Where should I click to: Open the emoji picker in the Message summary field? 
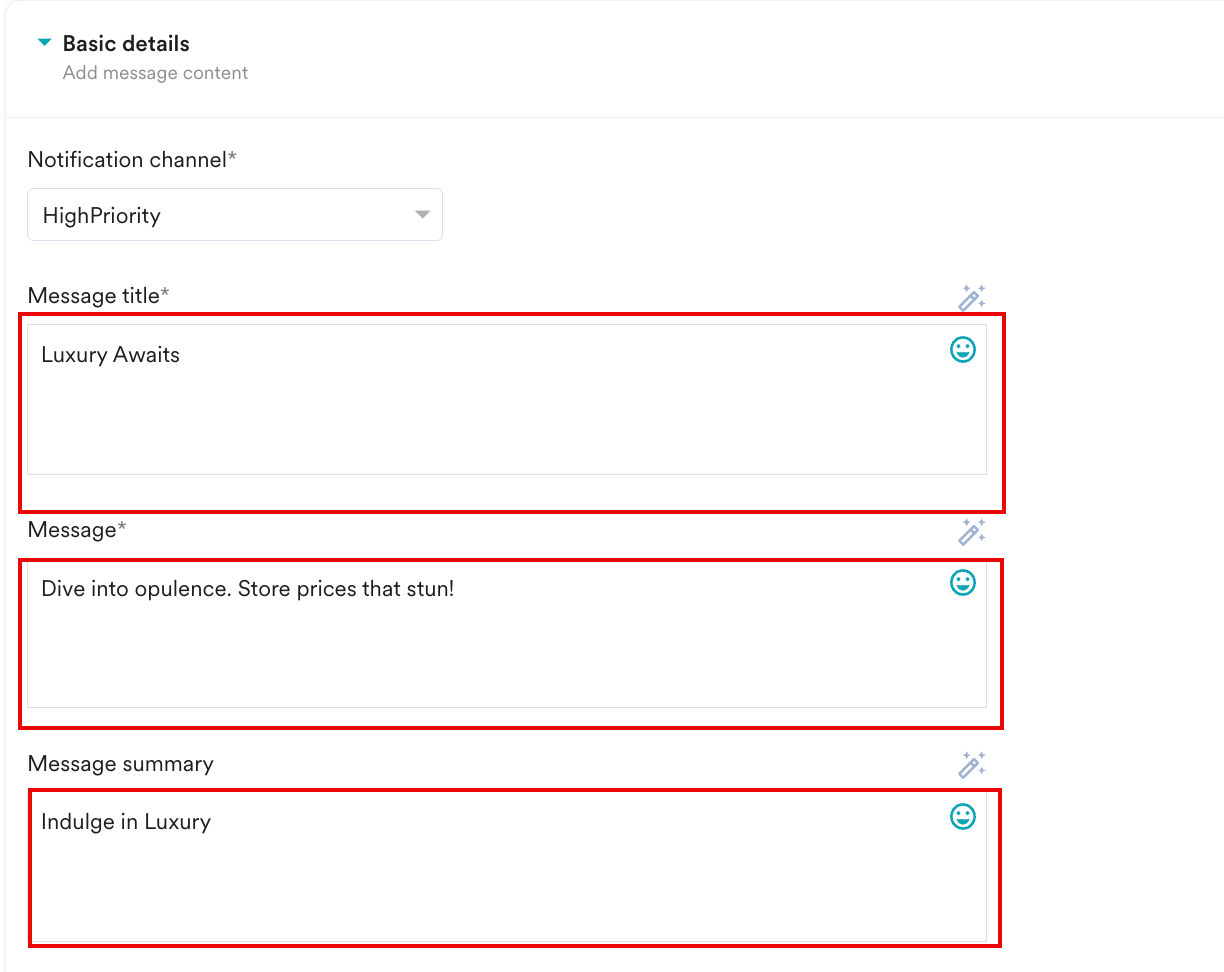963,817
